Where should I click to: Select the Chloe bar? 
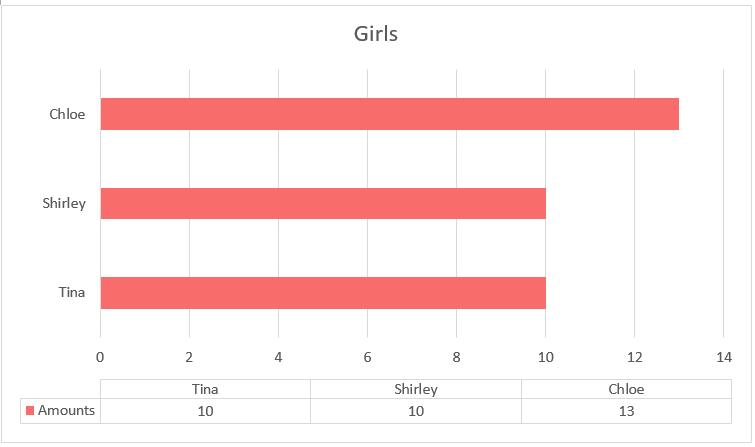point(389,114)
